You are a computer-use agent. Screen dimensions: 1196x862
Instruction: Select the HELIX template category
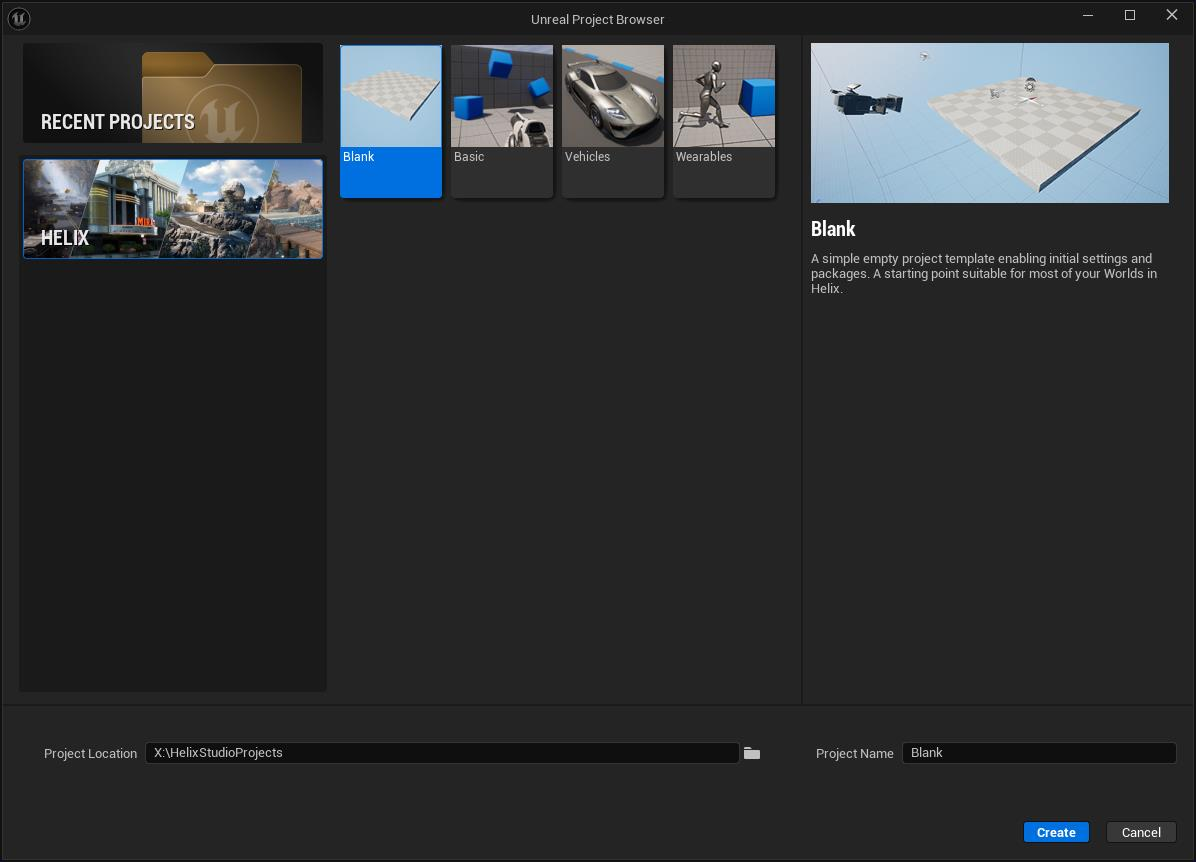click(x=173, y=209)
